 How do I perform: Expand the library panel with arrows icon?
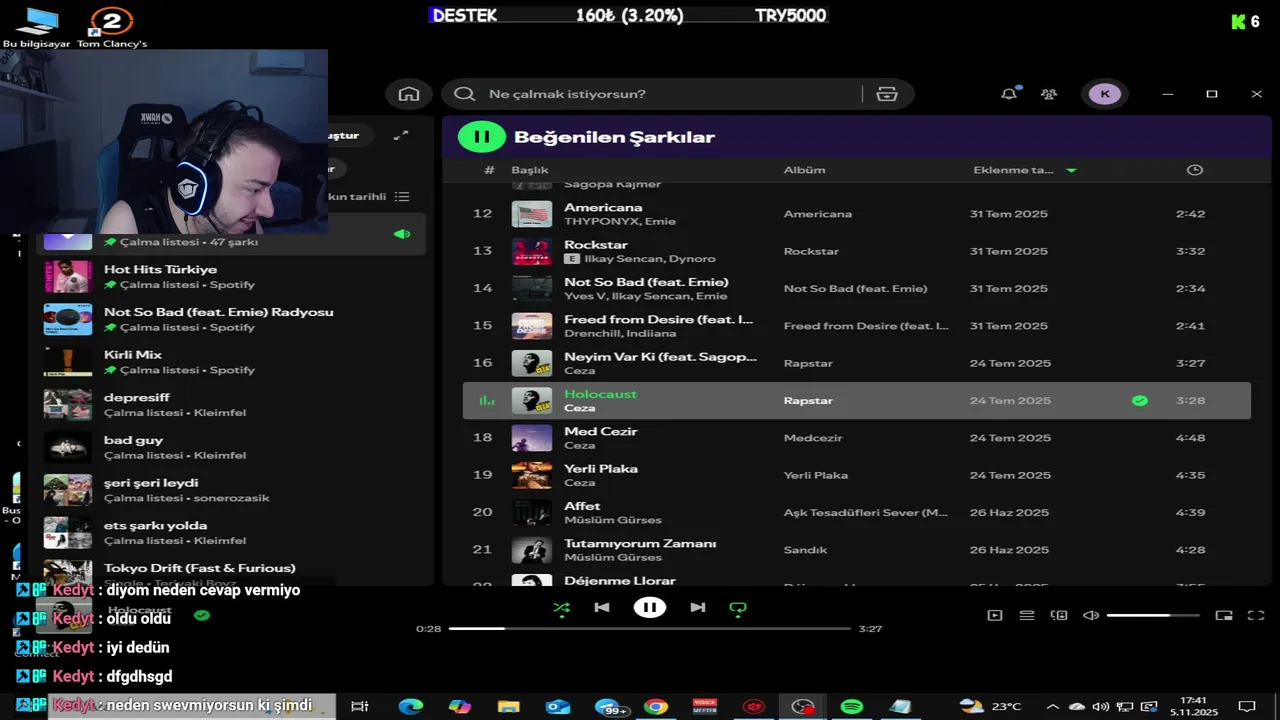(400, 135)
